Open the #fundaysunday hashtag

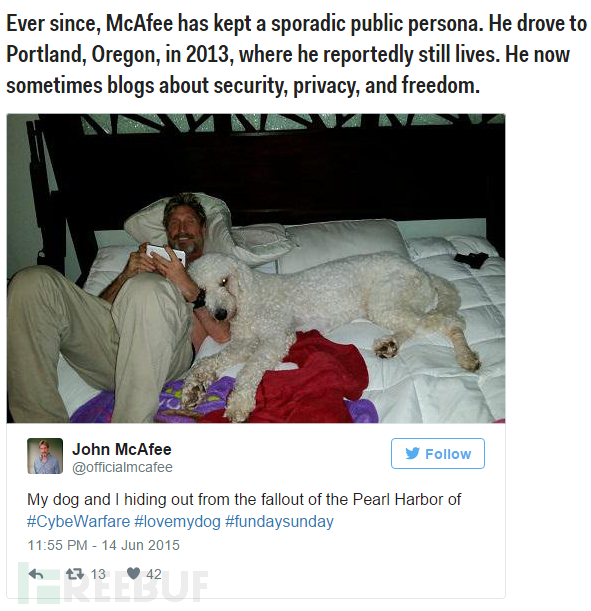coord(279,521)
